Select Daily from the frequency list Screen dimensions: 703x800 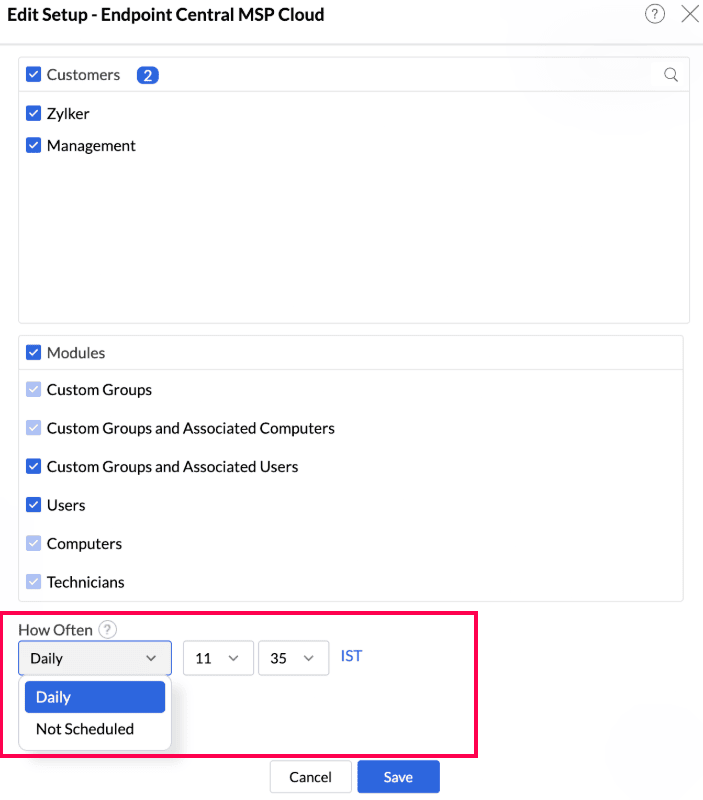click(x=95, y=697)
